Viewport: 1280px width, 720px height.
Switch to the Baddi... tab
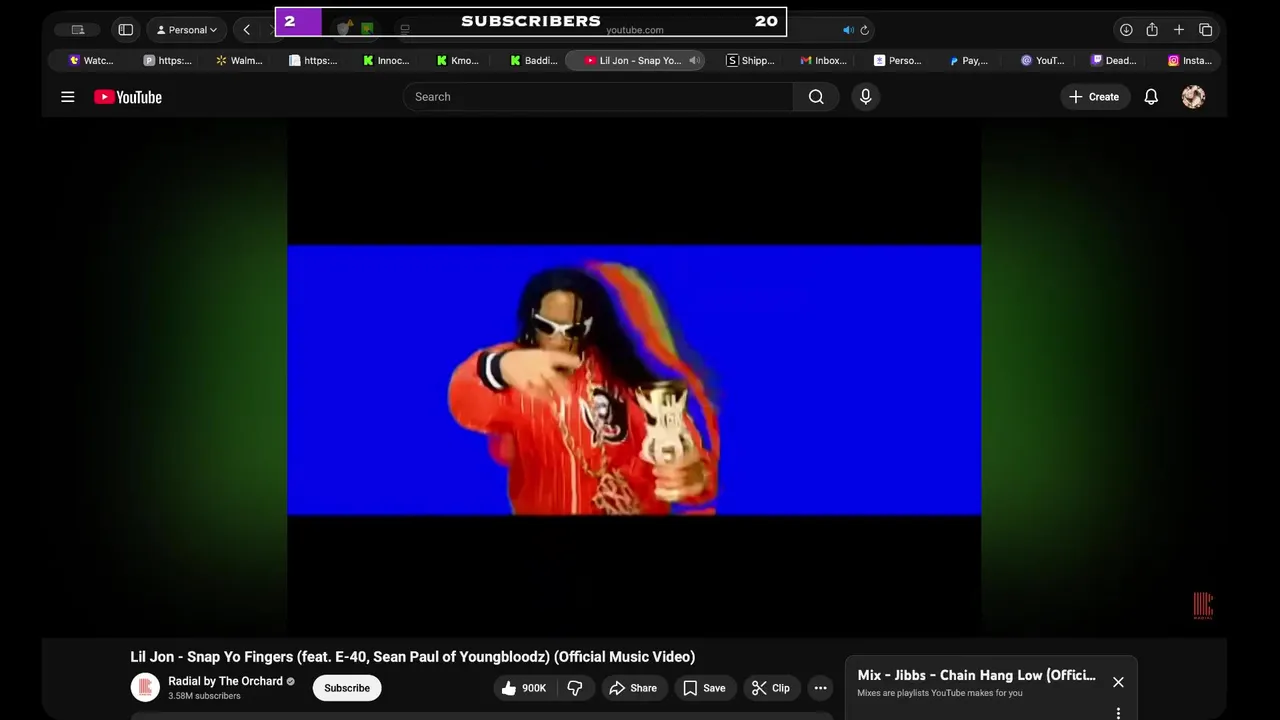click(x=533, y=61)
